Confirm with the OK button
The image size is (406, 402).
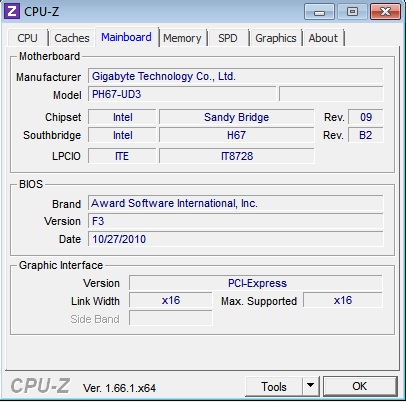click(x=360, y=386)
